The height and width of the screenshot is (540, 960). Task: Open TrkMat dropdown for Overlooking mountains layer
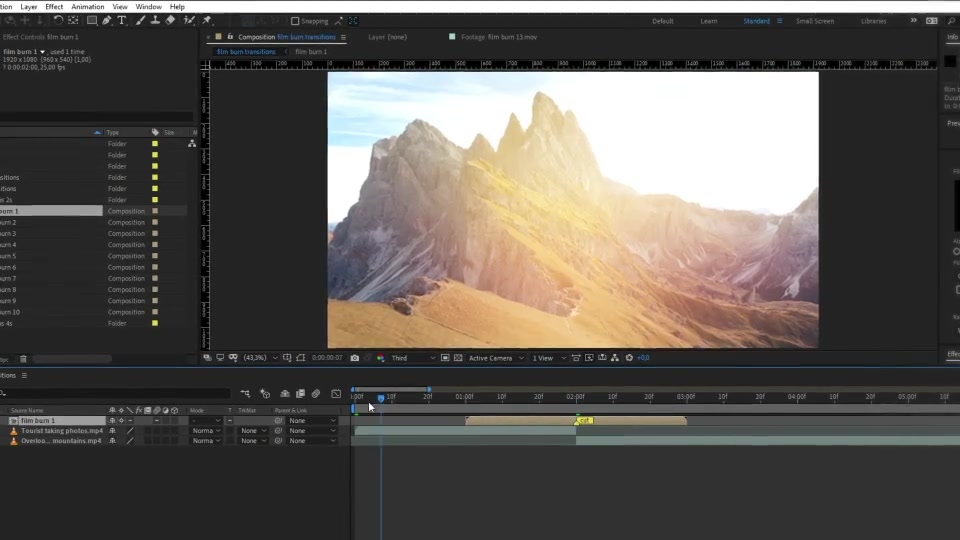(x=253, y=441)
